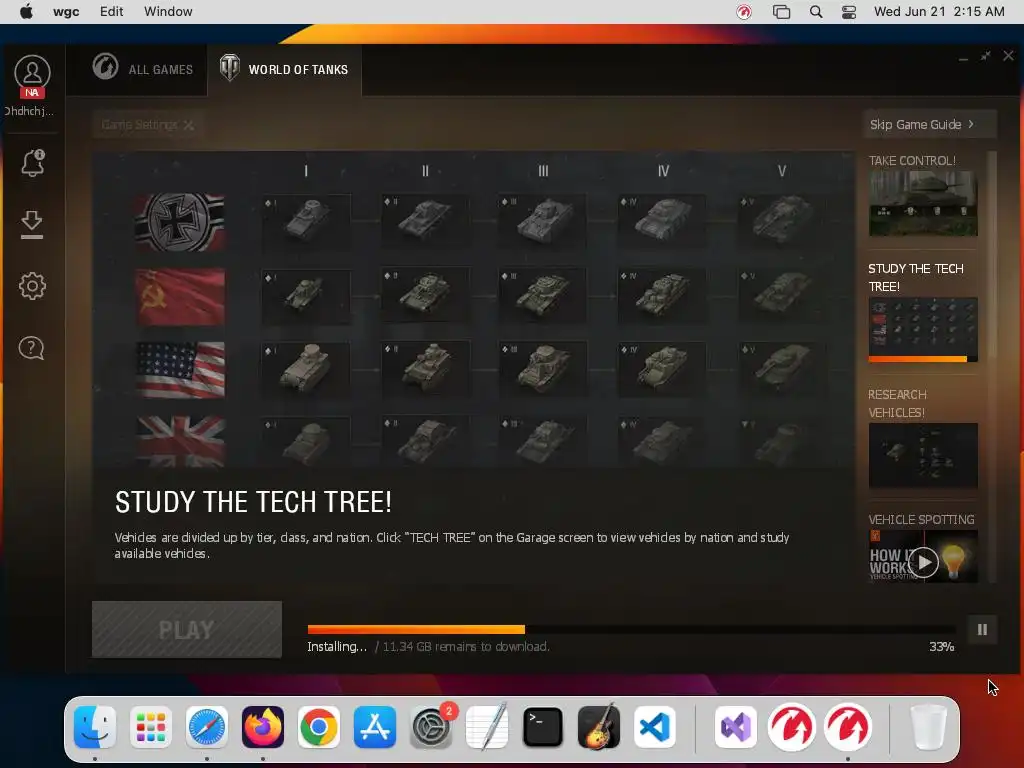Switch to the WORLD OF TANKS tab

pyautogui.click(x=284, y=69)
